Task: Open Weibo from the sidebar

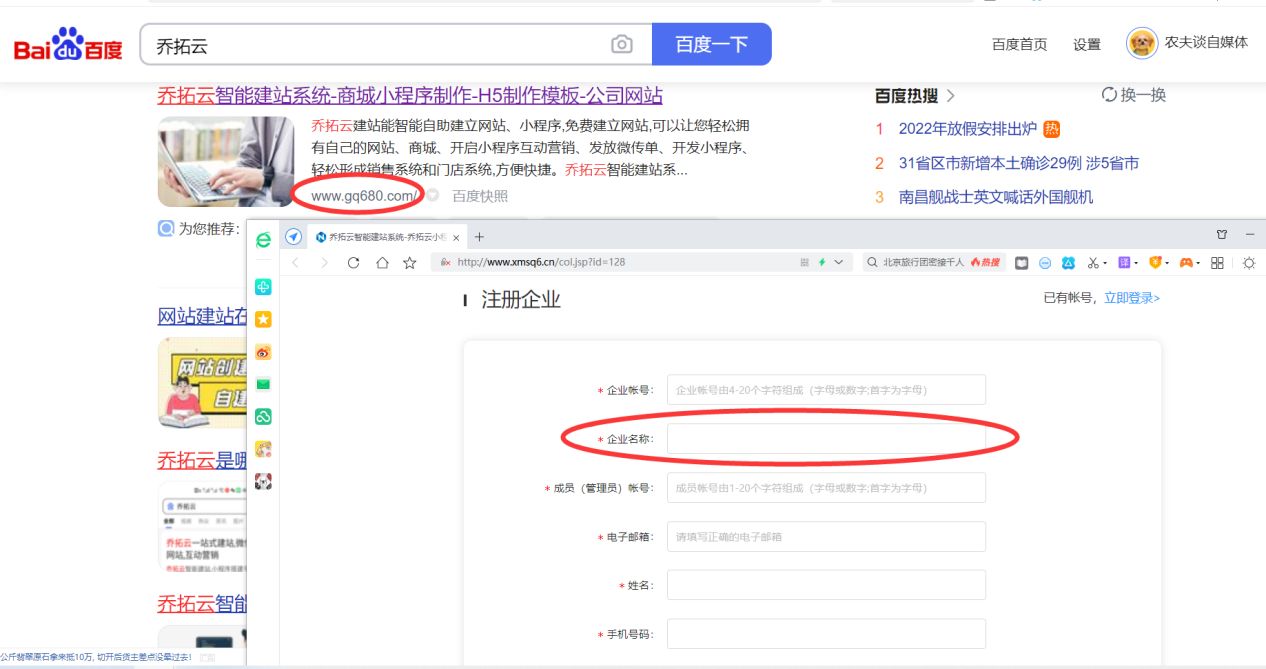Action: [263, 352]
